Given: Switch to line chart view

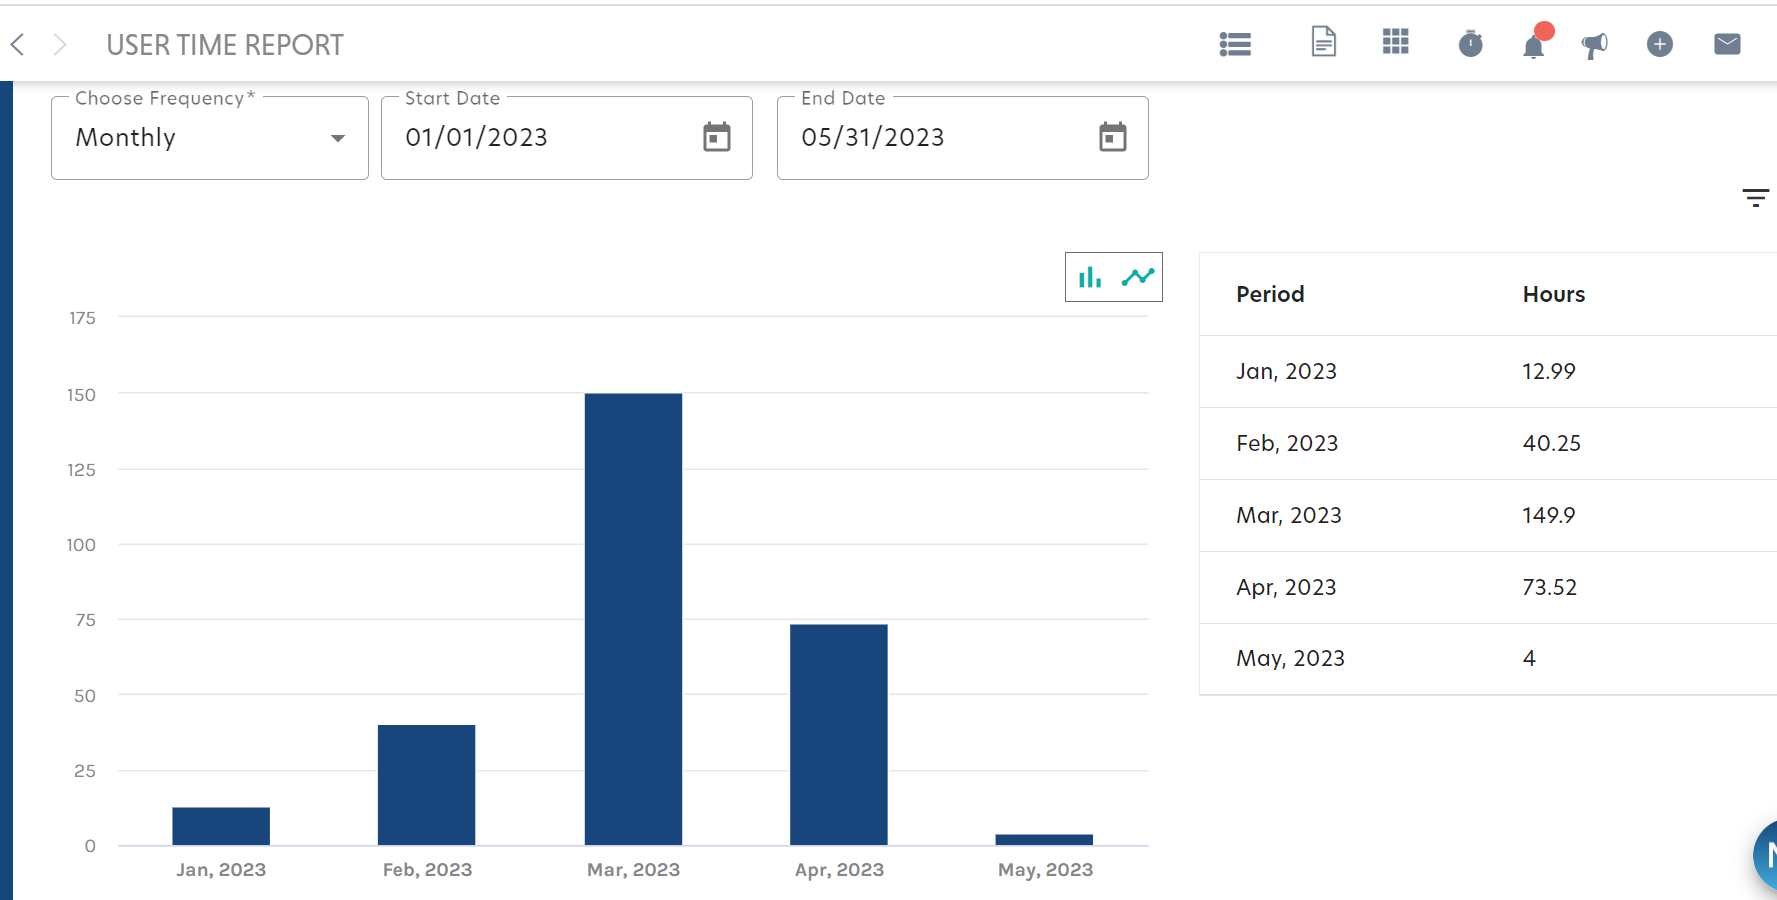Looking at the screenshot, I should coord(1138,277).
